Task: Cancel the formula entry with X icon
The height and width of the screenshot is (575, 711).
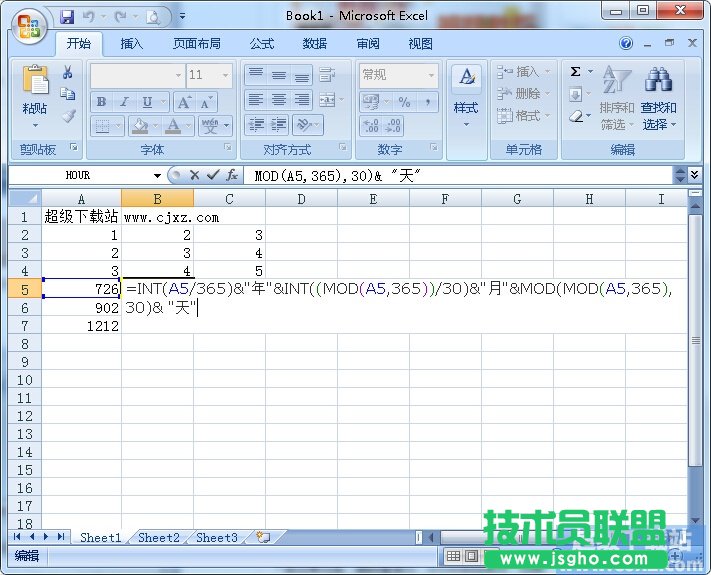Action: (x=194, y=175)
